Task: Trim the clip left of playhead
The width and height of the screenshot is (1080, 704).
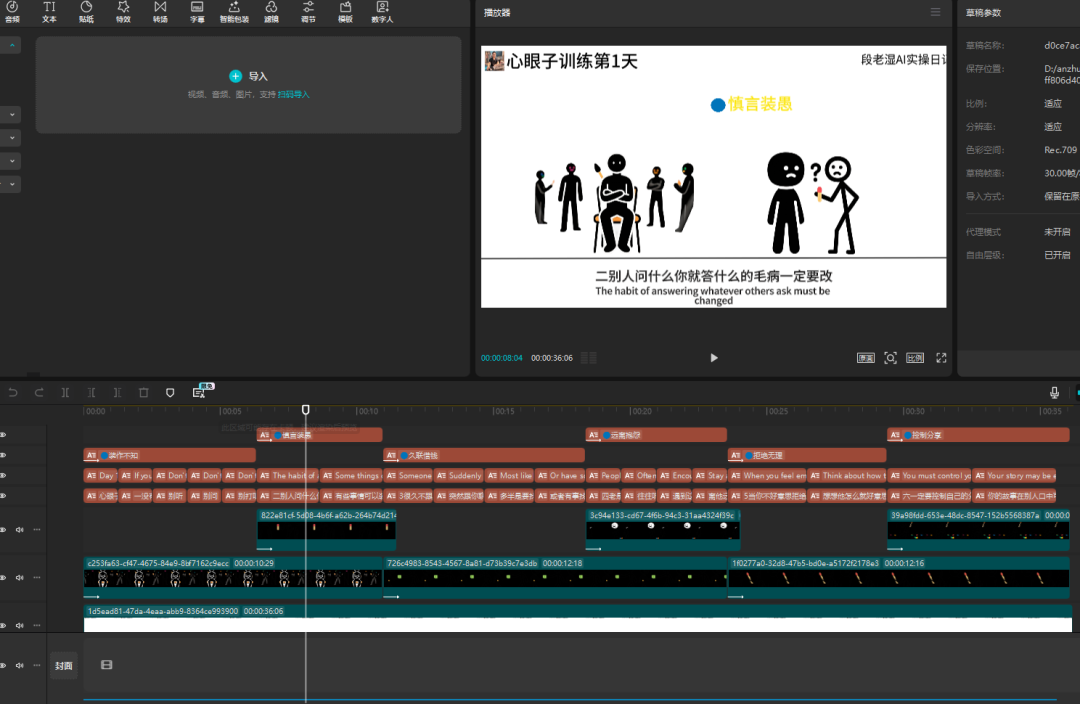Action: point(92,393)
